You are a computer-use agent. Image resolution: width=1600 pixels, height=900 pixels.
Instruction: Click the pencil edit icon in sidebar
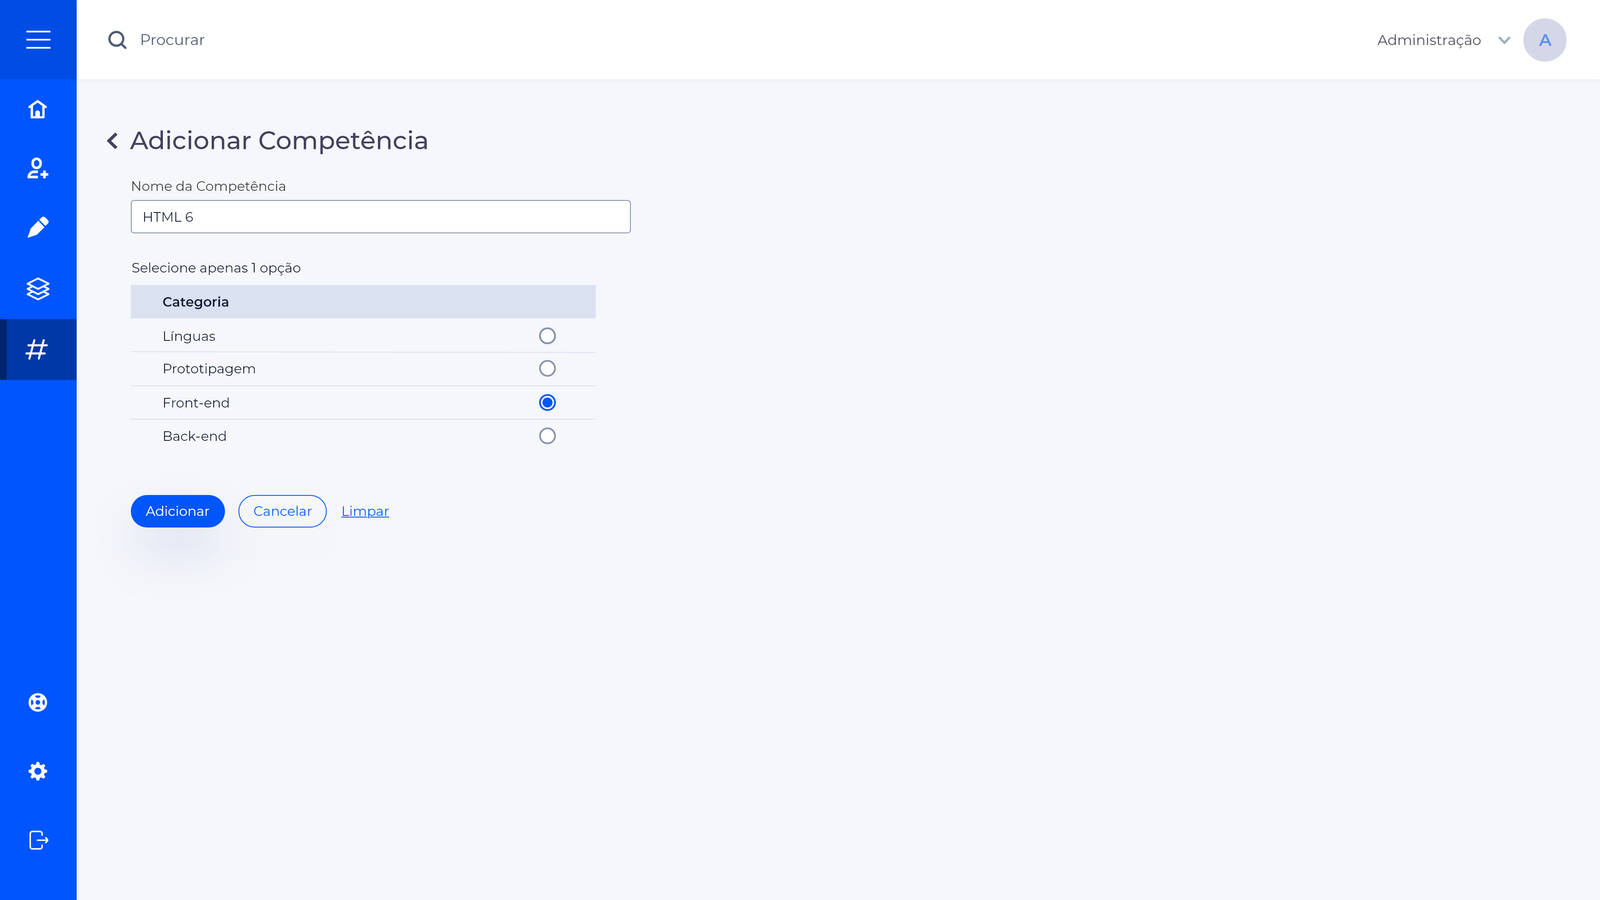(x=38, y=228)
